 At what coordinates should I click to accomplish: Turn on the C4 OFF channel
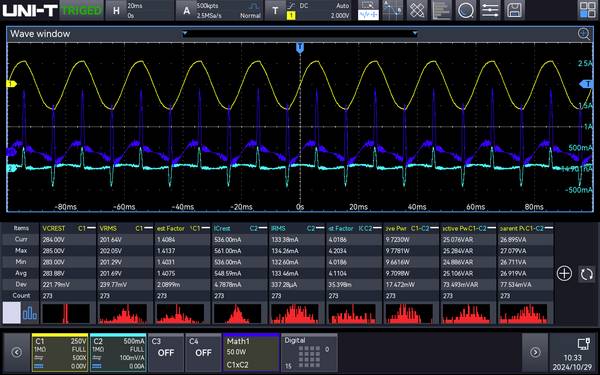coord(203,353)
